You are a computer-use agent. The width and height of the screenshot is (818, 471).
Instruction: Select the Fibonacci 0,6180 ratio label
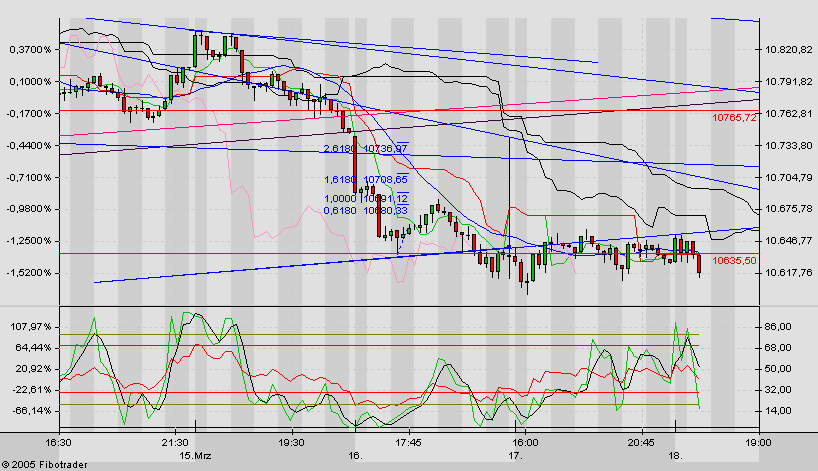pos(340,211)
